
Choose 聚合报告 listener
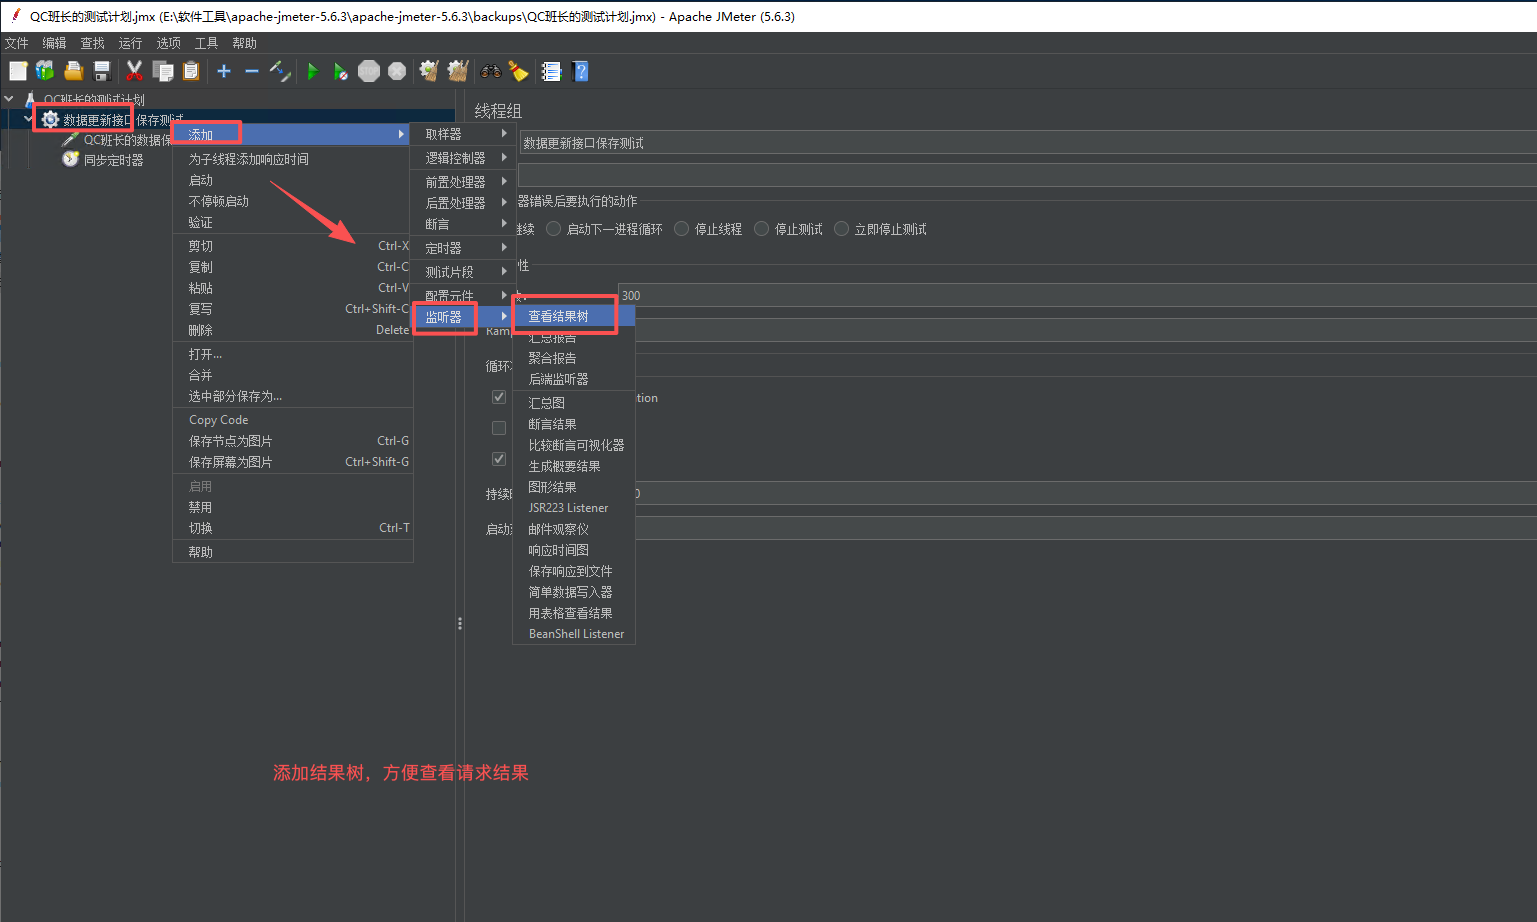tap(574, 358)
